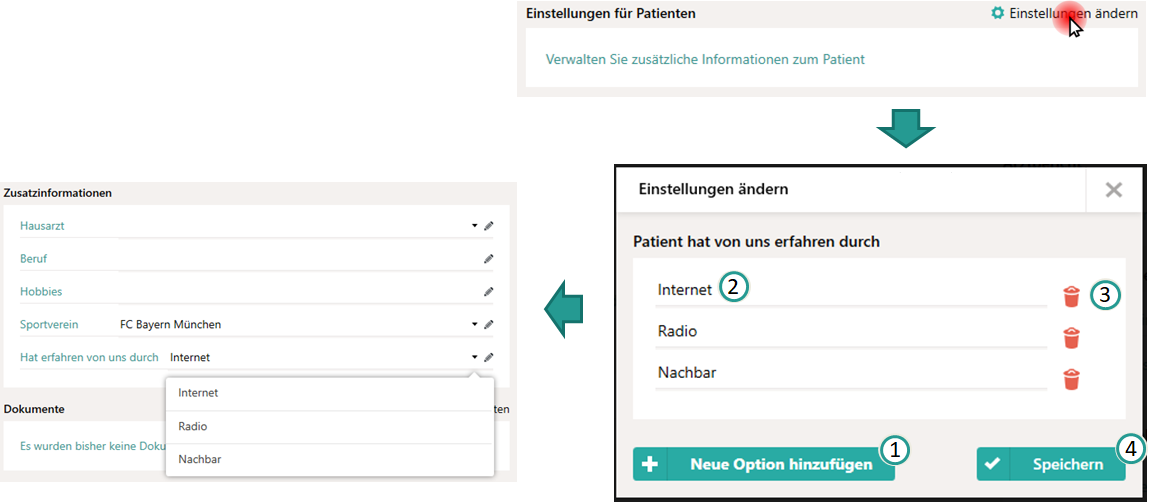Choose Radio in the dropdown list

(330, 427)
